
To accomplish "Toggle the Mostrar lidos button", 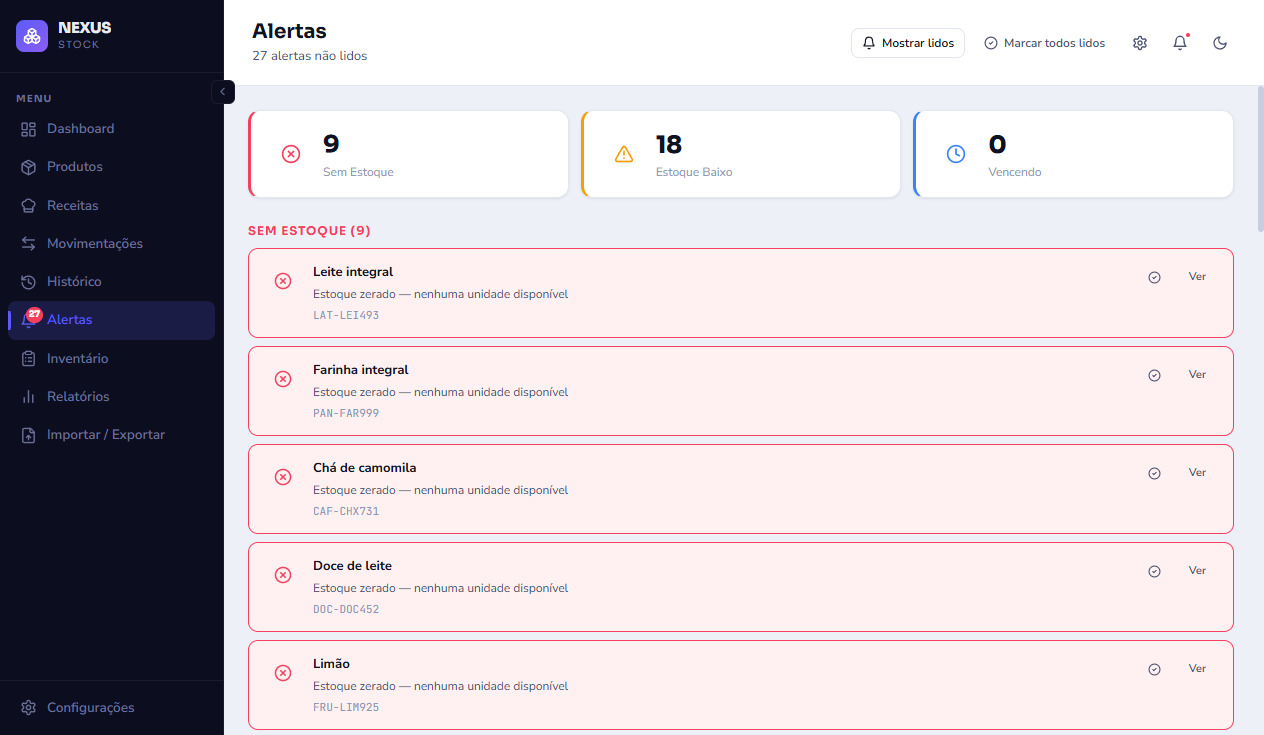I will coord(908,43).
